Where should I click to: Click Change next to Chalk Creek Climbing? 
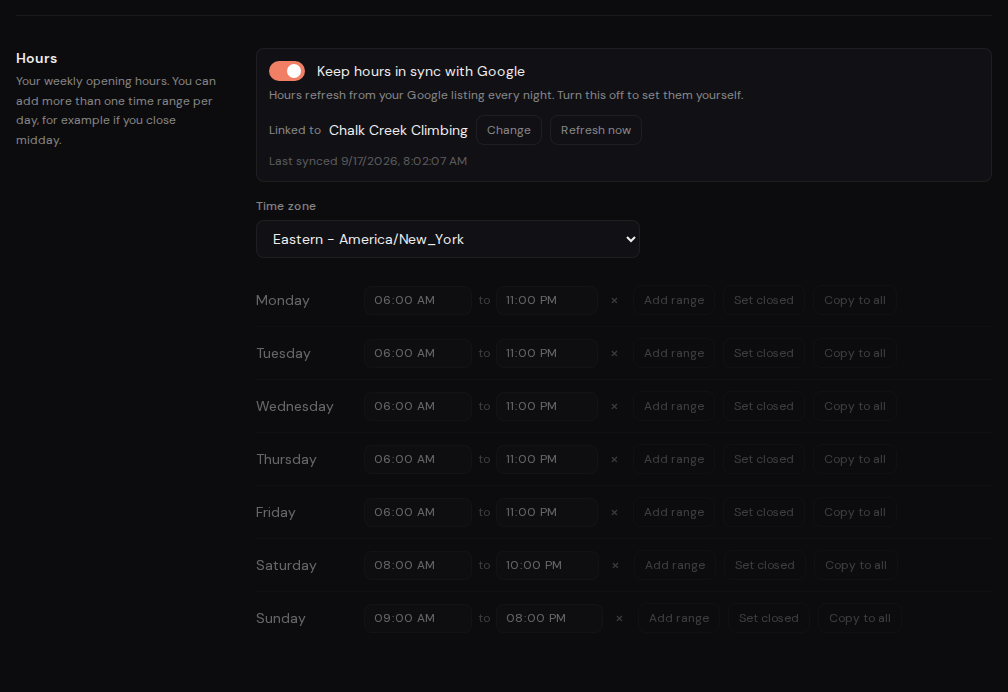point(508,130)
